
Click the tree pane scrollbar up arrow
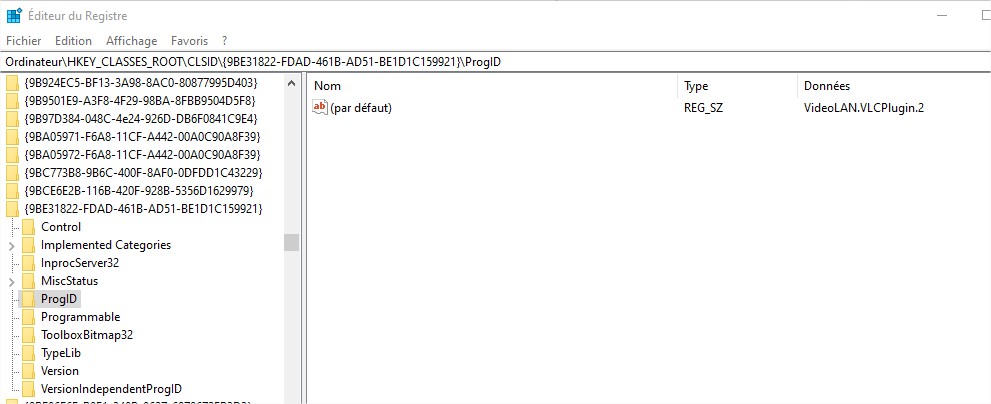pos(291,83)
